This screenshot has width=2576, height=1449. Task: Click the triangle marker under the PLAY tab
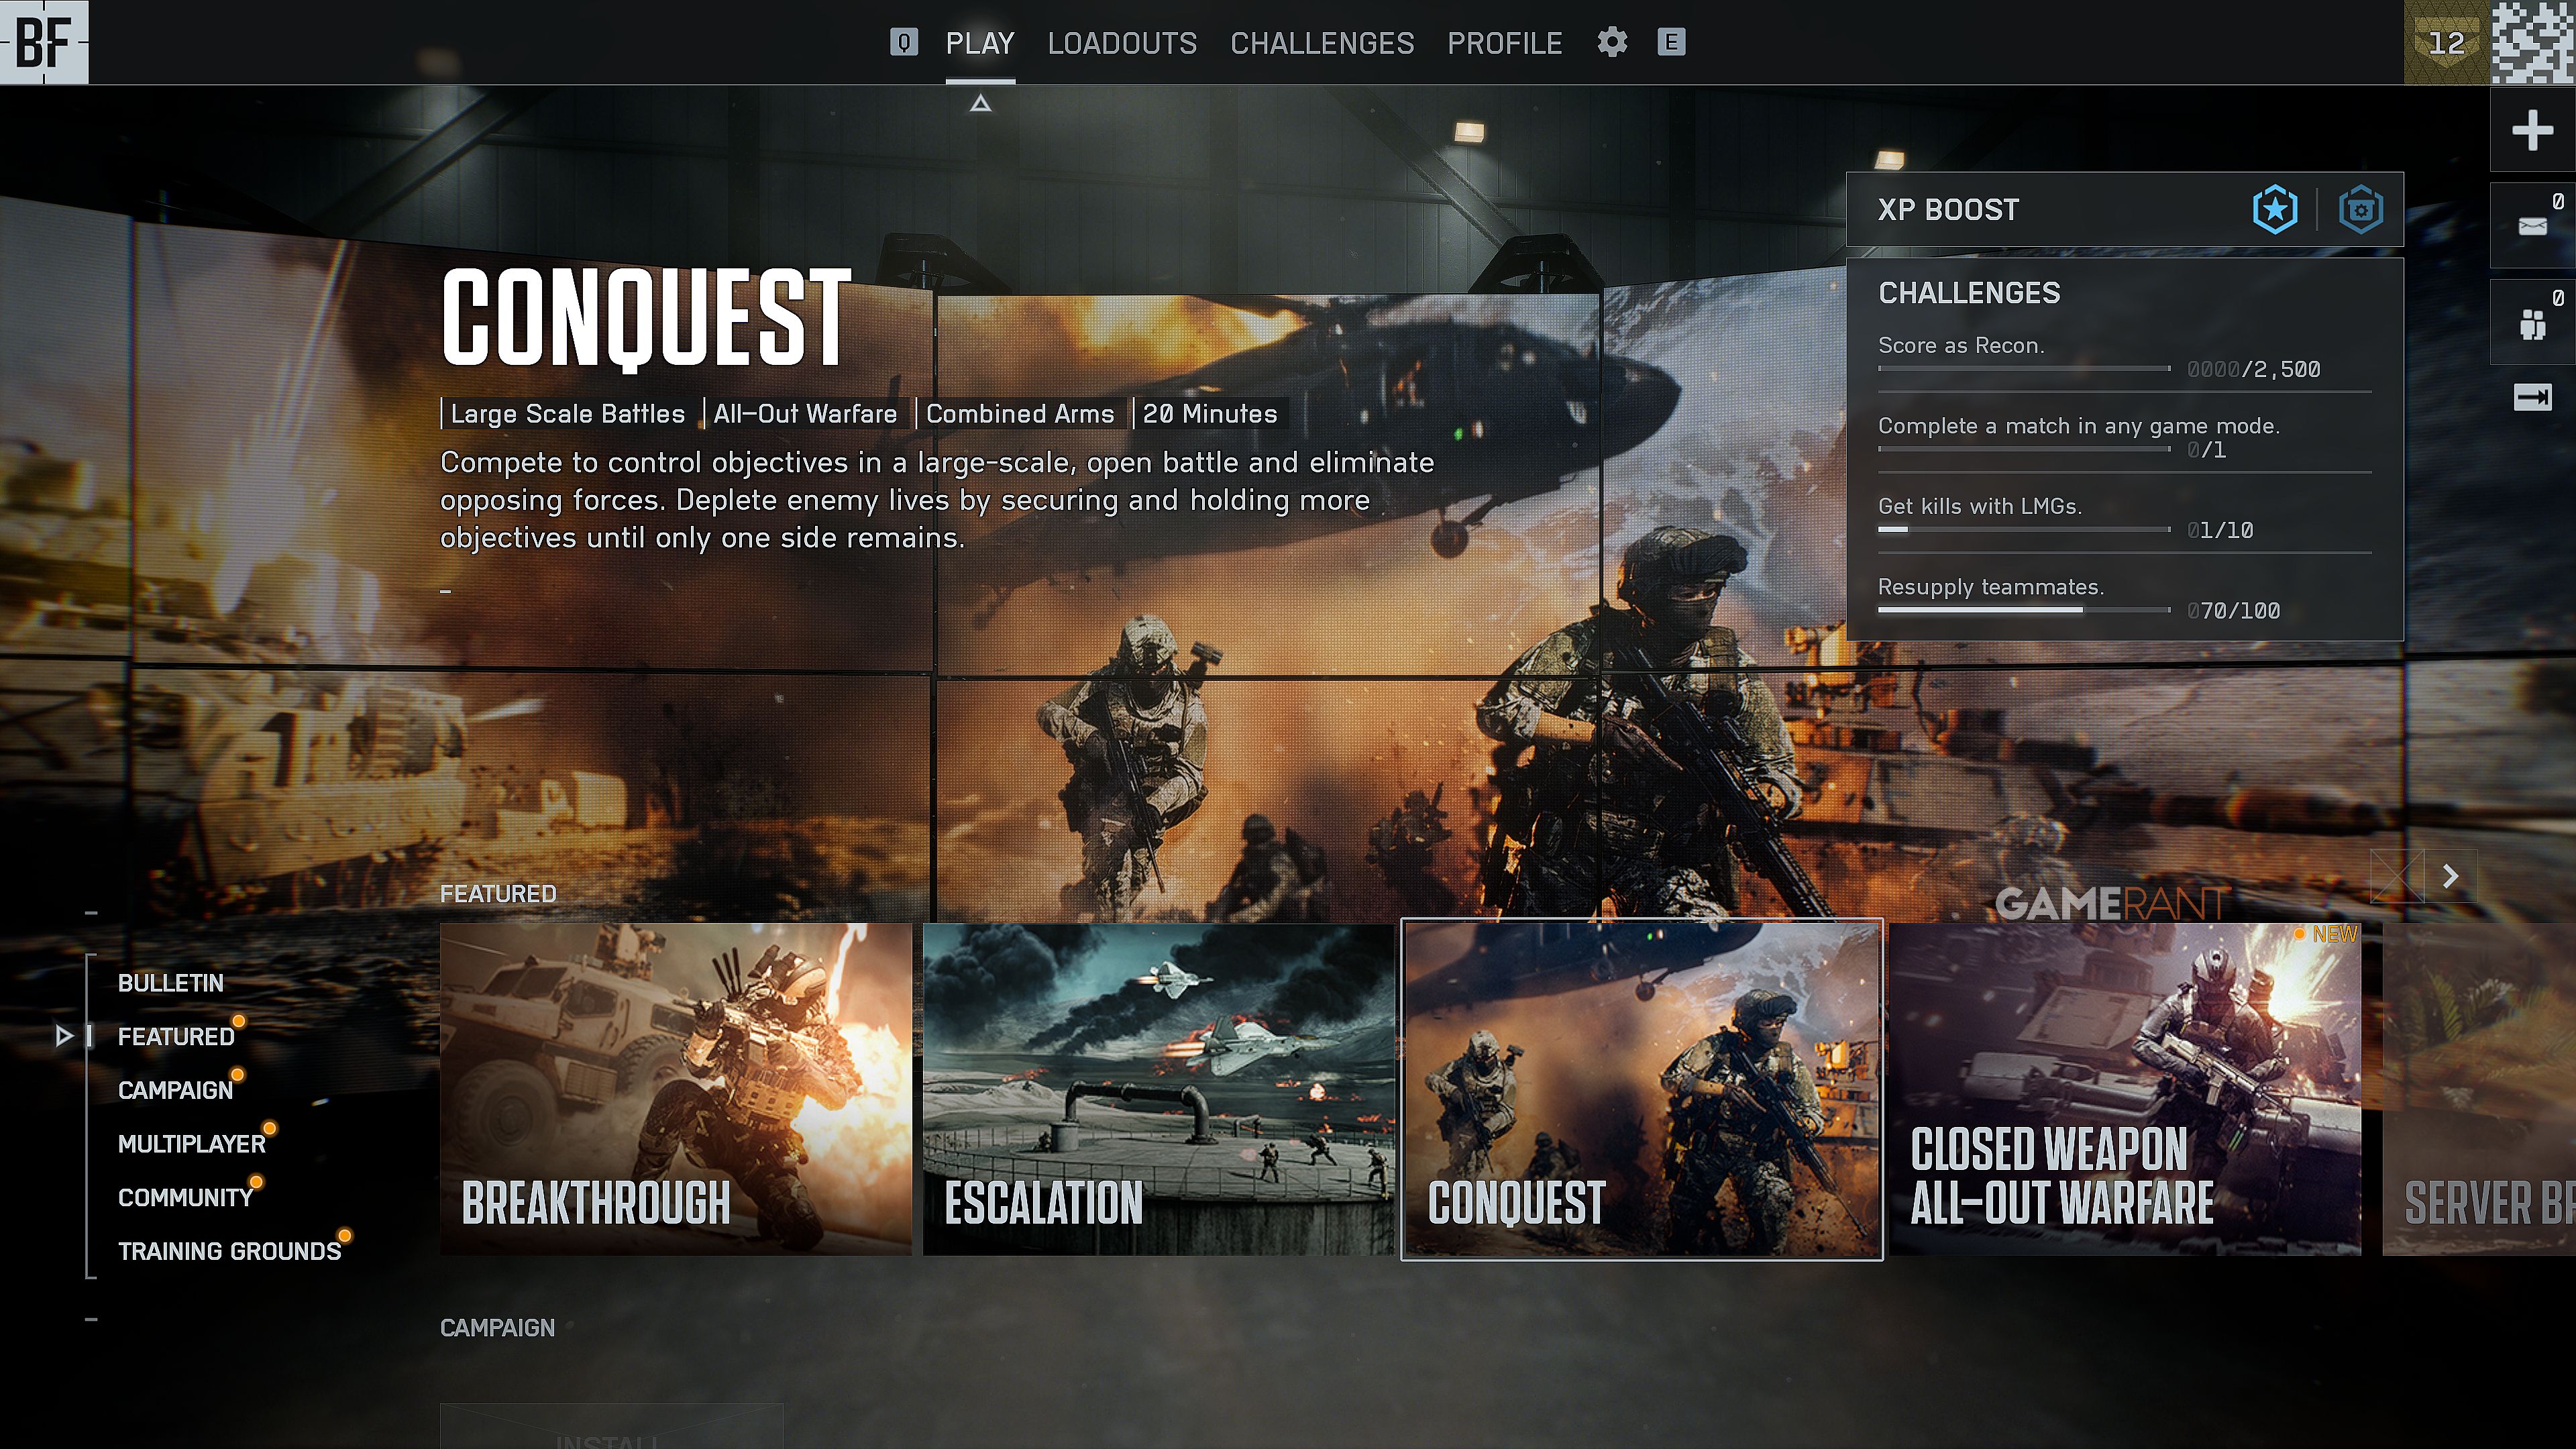(980, 103)
